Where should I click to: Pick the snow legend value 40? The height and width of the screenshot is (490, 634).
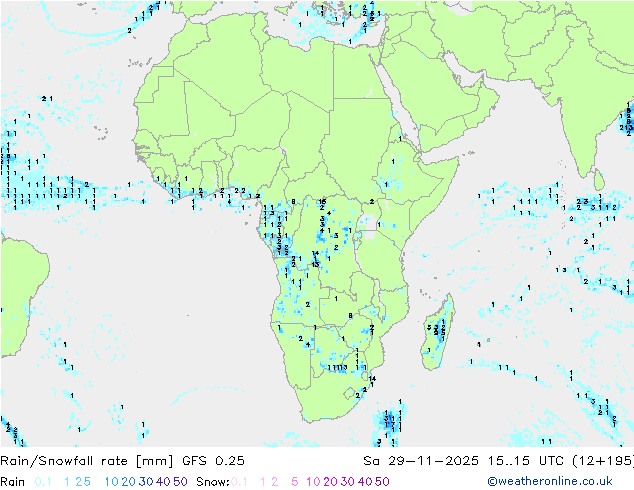click(x=365, y=482)
